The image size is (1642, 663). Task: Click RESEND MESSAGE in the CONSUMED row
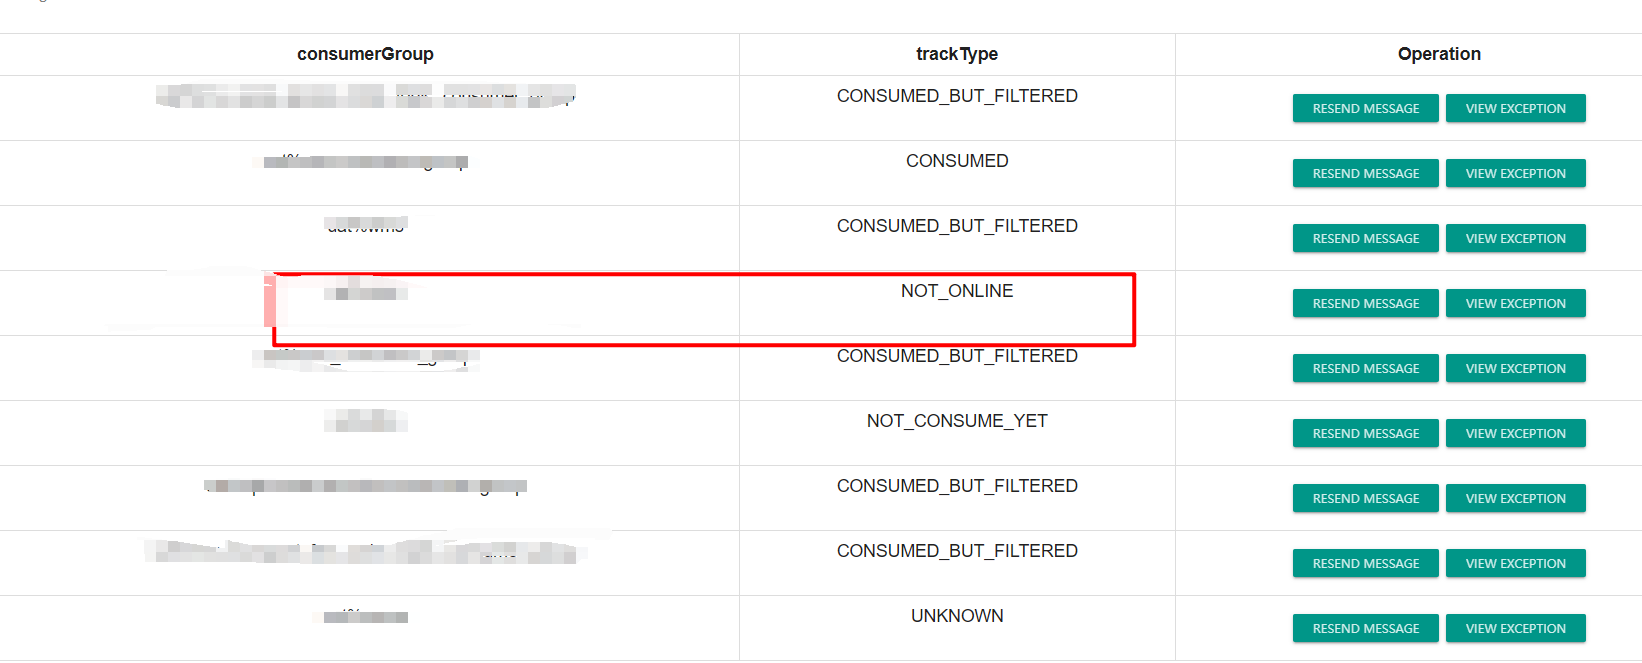click(x=1365, y=173)
